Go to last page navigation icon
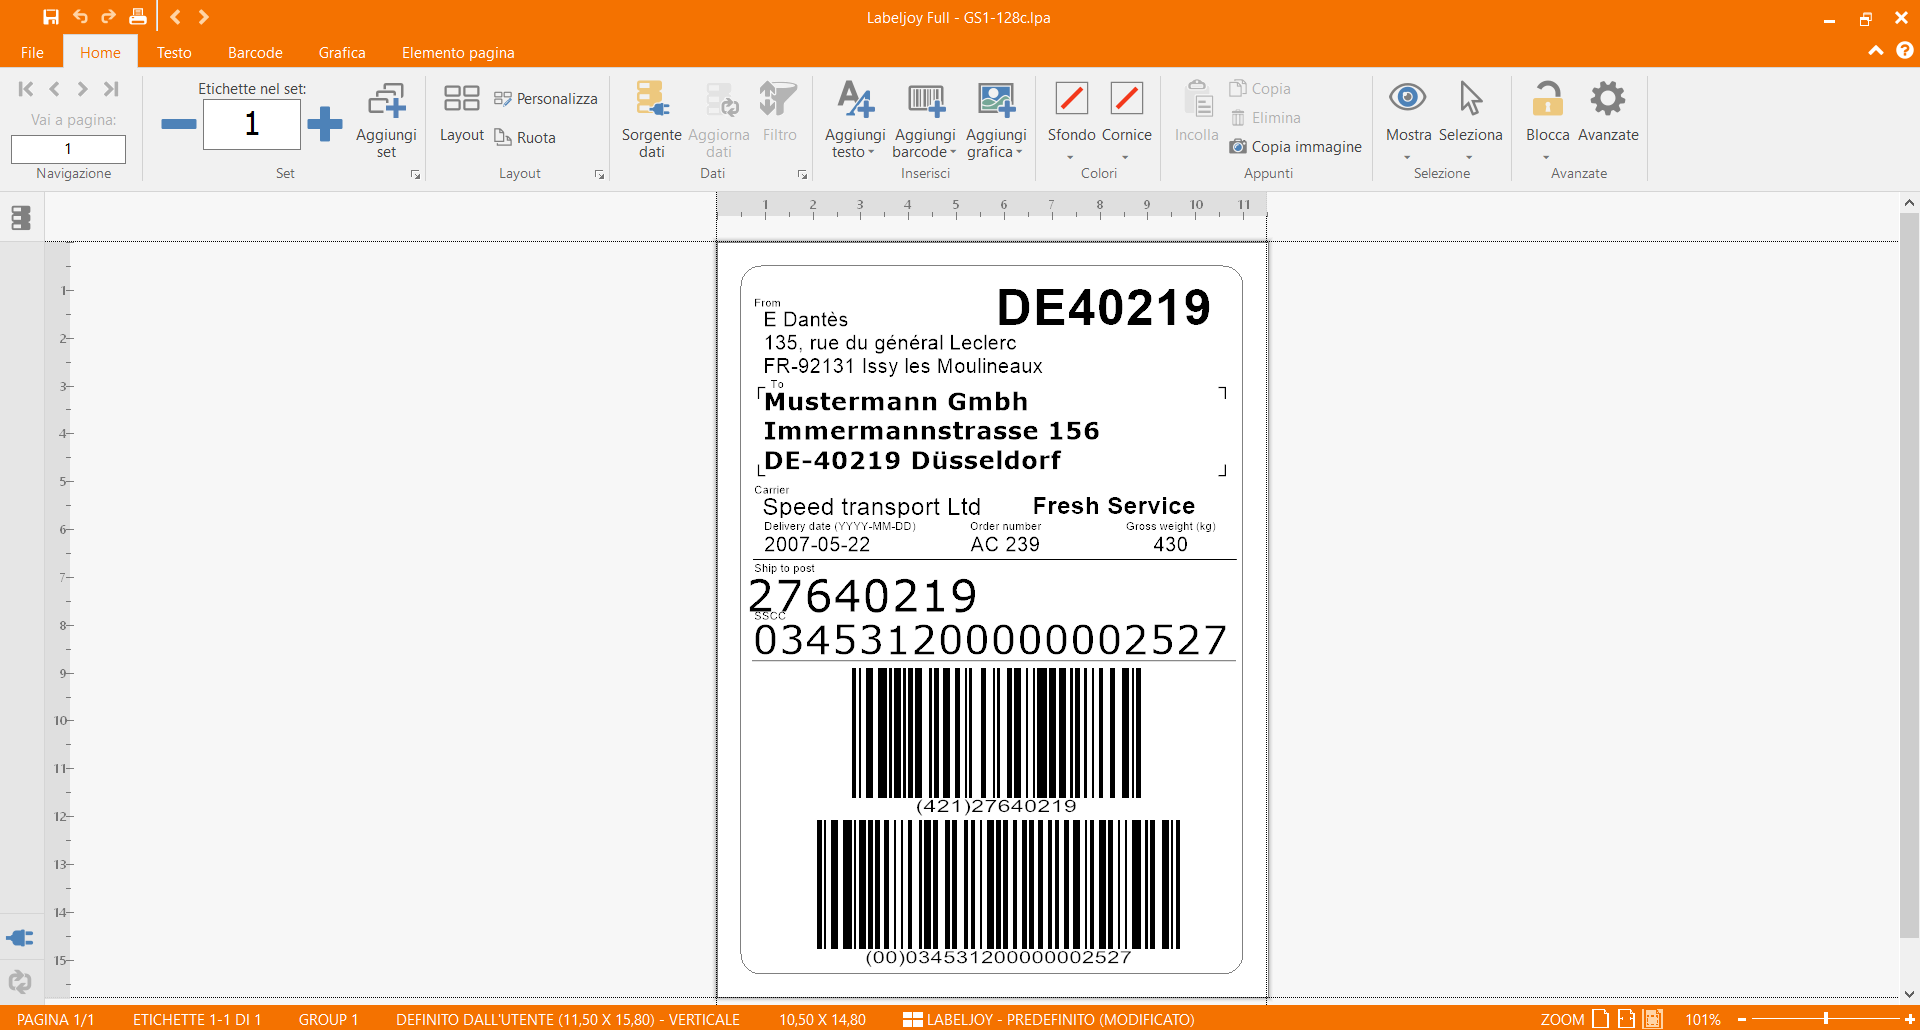The width and height of the screenshot is (1920, 1030). (x=111, y=89)
